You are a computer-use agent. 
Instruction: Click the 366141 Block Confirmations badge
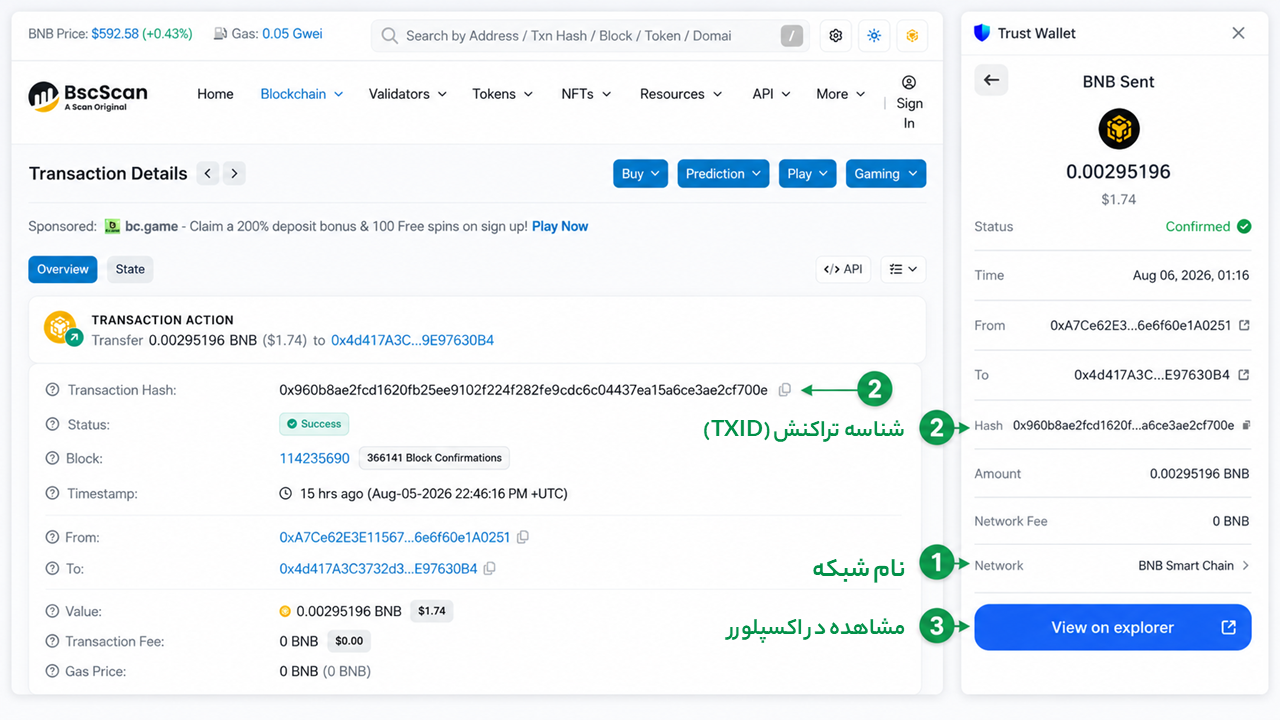point(434,458)
